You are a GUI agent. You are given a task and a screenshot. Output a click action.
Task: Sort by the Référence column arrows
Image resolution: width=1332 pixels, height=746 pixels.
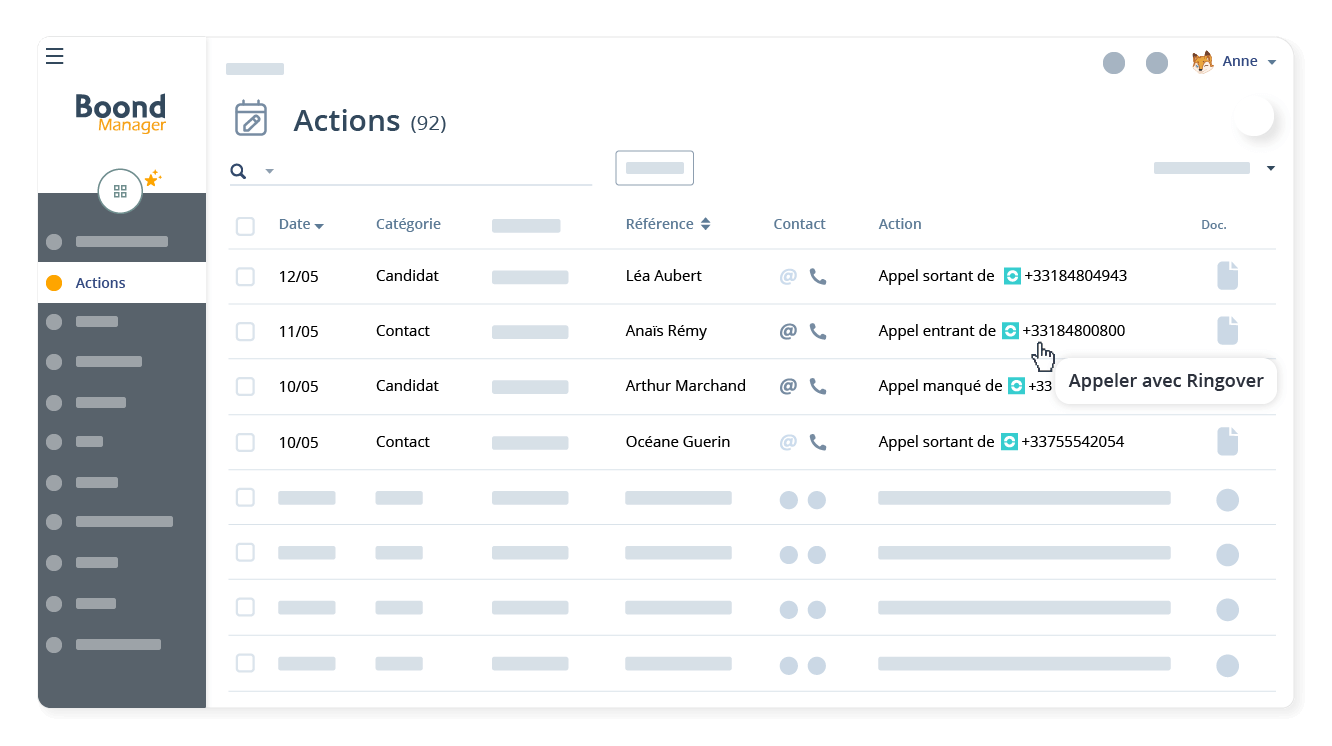pyautogui.click(x=706, y=224)
